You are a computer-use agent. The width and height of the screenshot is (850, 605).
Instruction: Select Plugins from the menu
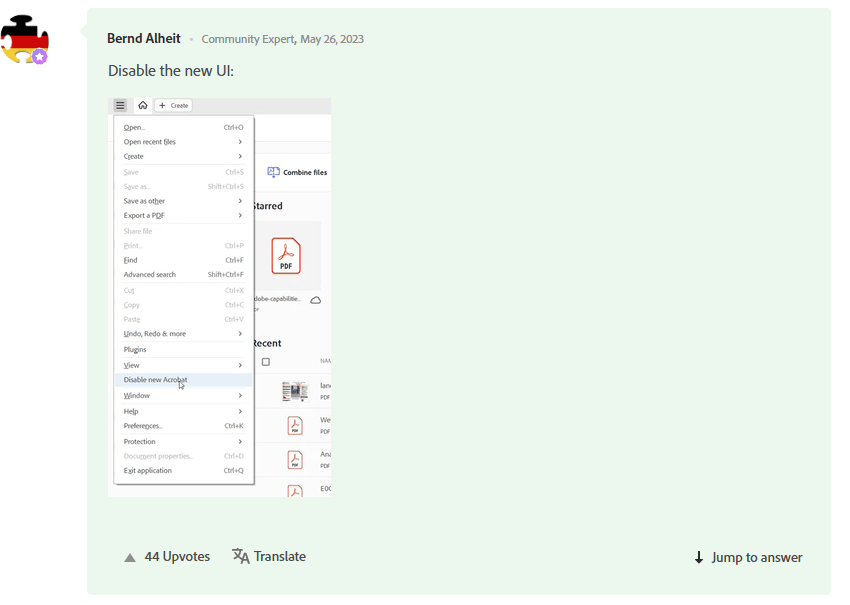tap(134, 349)
